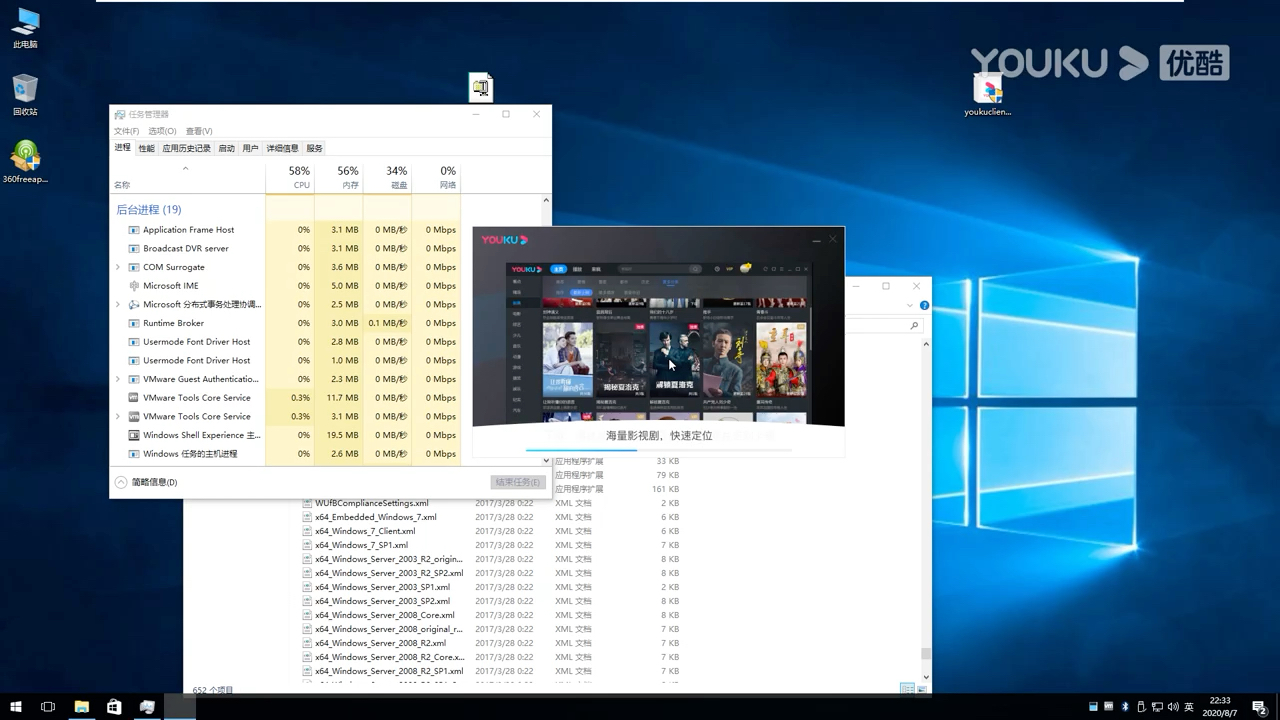
Task: Open the 选项(O) menu in Task Manager
Action: [162, 131]
